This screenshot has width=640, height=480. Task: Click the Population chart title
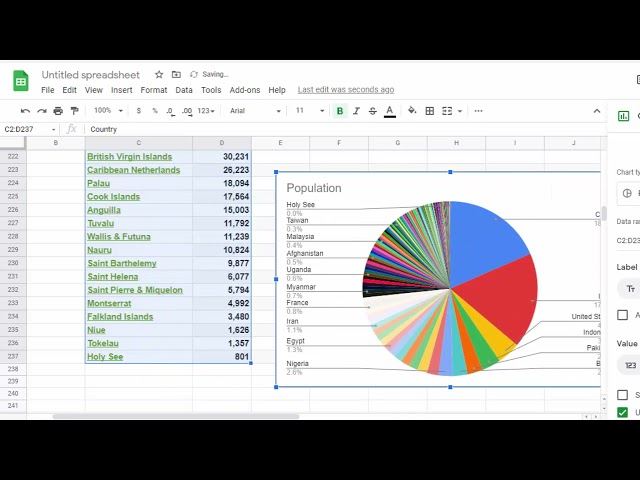314,188
